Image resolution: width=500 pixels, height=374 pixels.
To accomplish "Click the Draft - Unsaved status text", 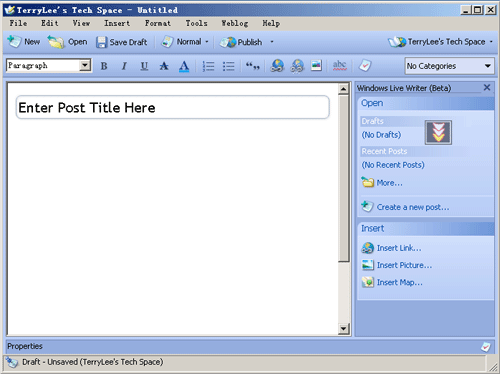I will (x=93, y=362).
